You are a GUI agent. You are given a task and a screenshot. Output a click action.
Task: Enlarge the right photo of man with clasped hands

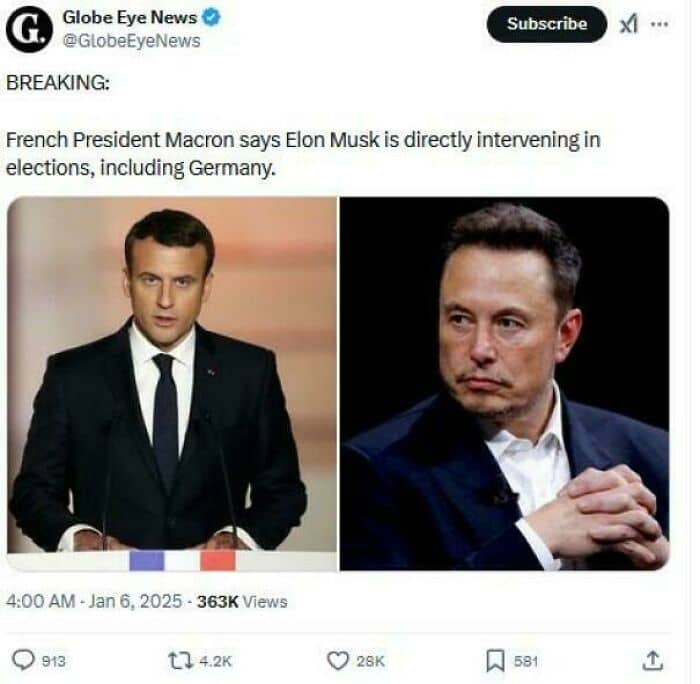[x=504, y=384]
